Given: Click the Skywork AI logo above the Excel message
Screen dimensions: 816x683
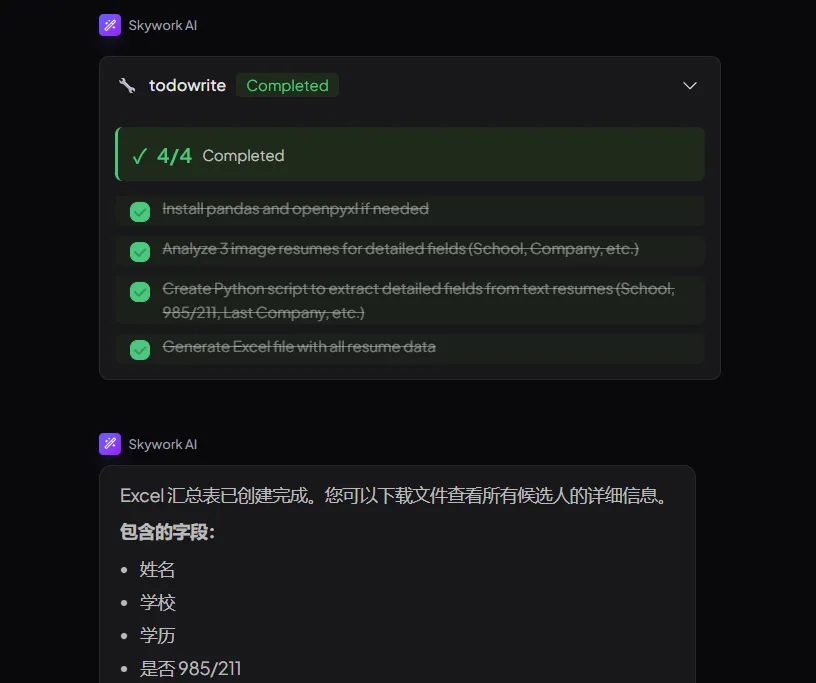Looking at the screenshot, I should 110,444.
